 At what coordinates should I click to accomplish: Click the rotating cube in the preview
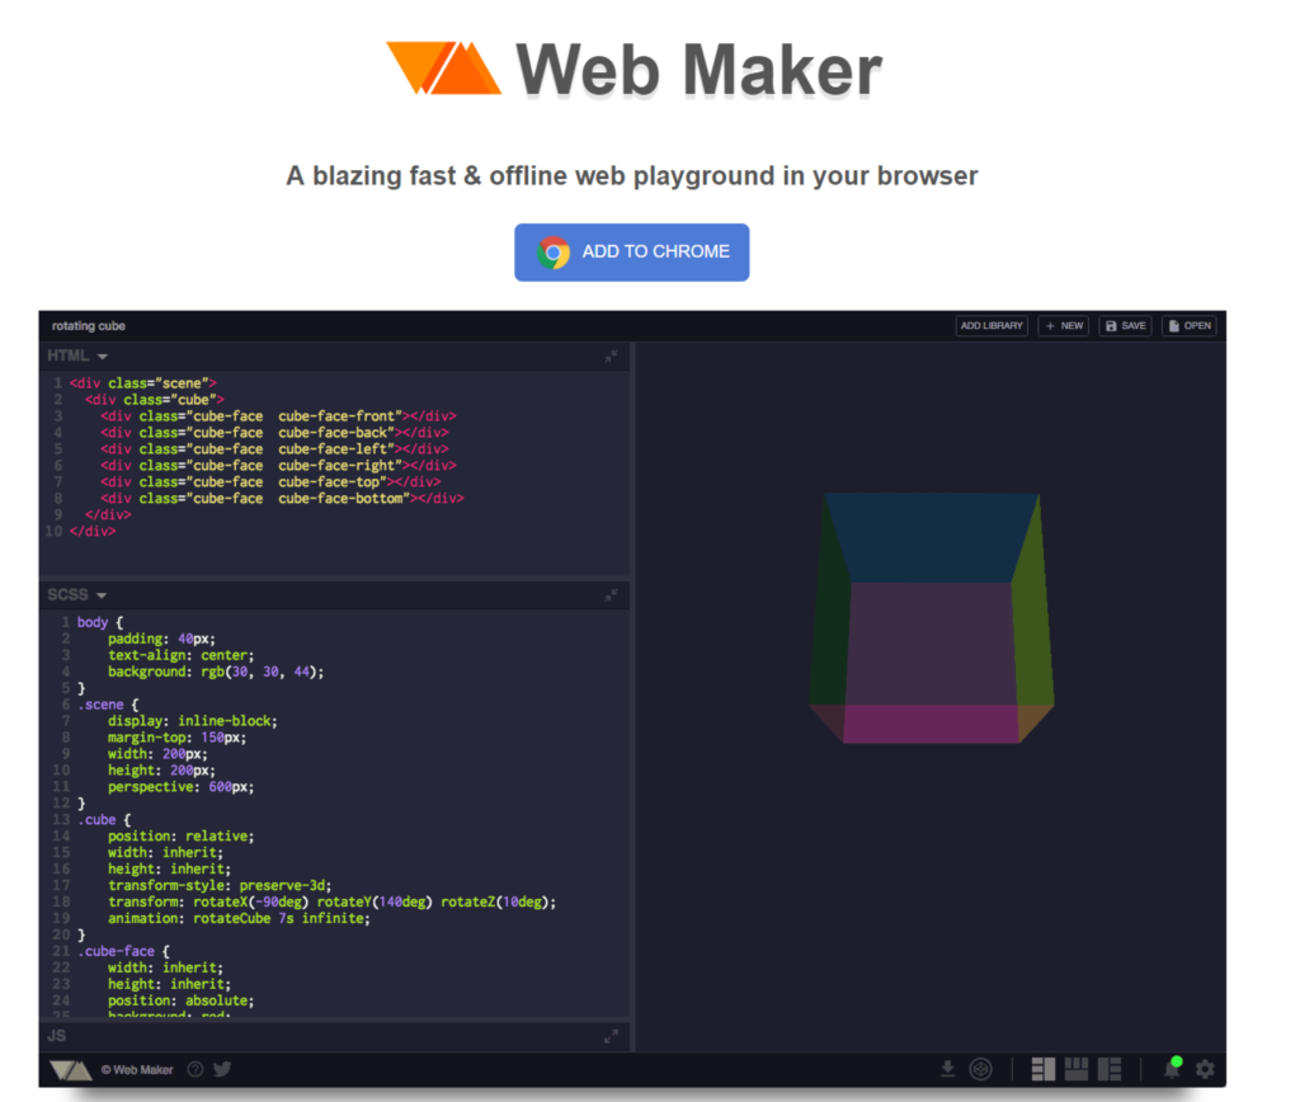click(931, 618)
